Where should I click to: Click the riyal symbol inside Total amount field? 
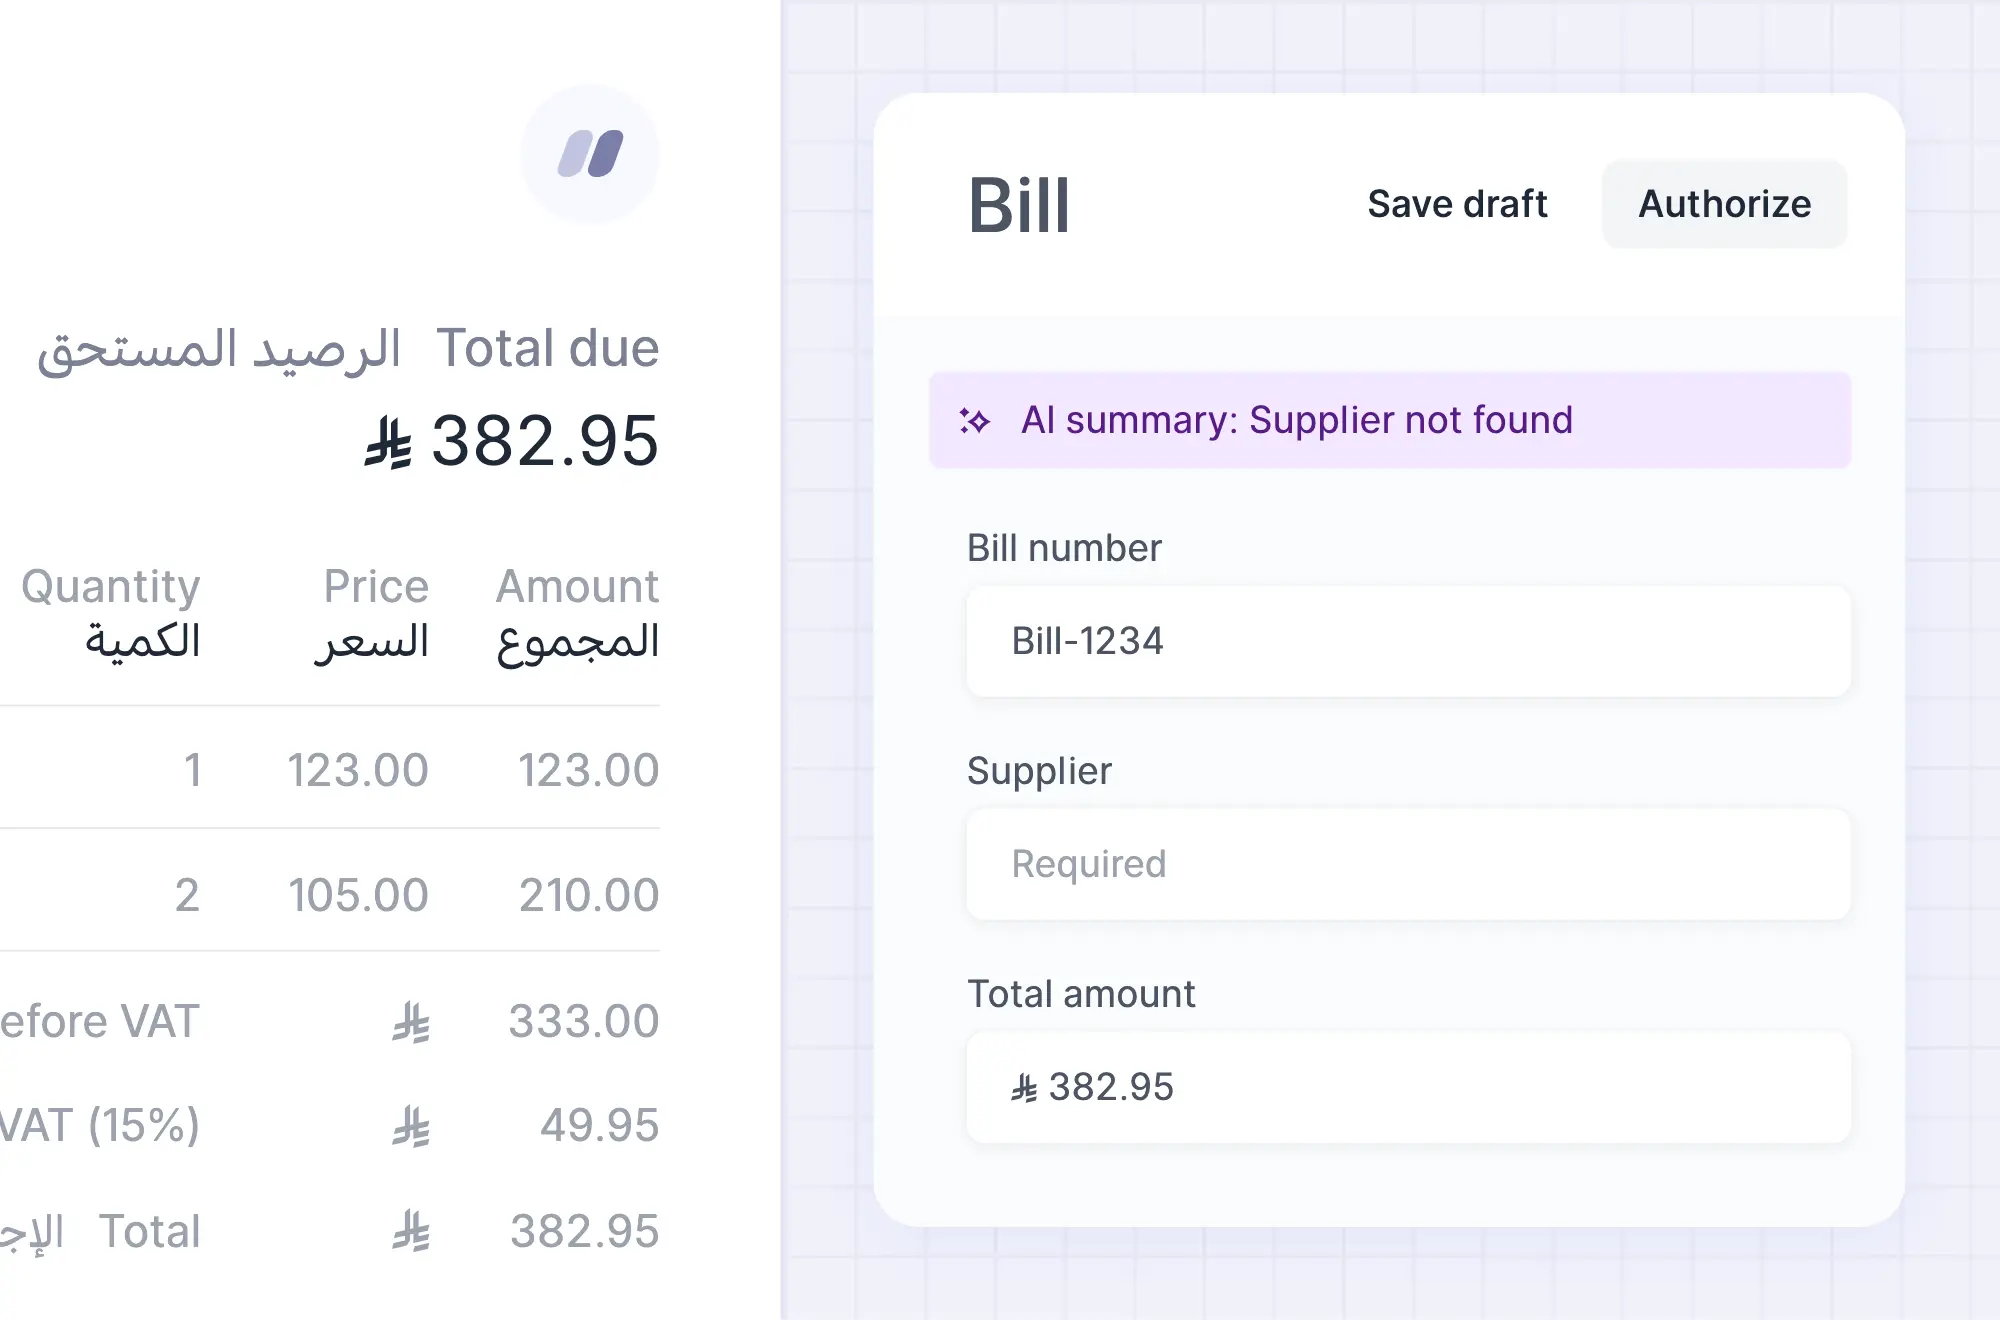click(x=1024, y=1088)
